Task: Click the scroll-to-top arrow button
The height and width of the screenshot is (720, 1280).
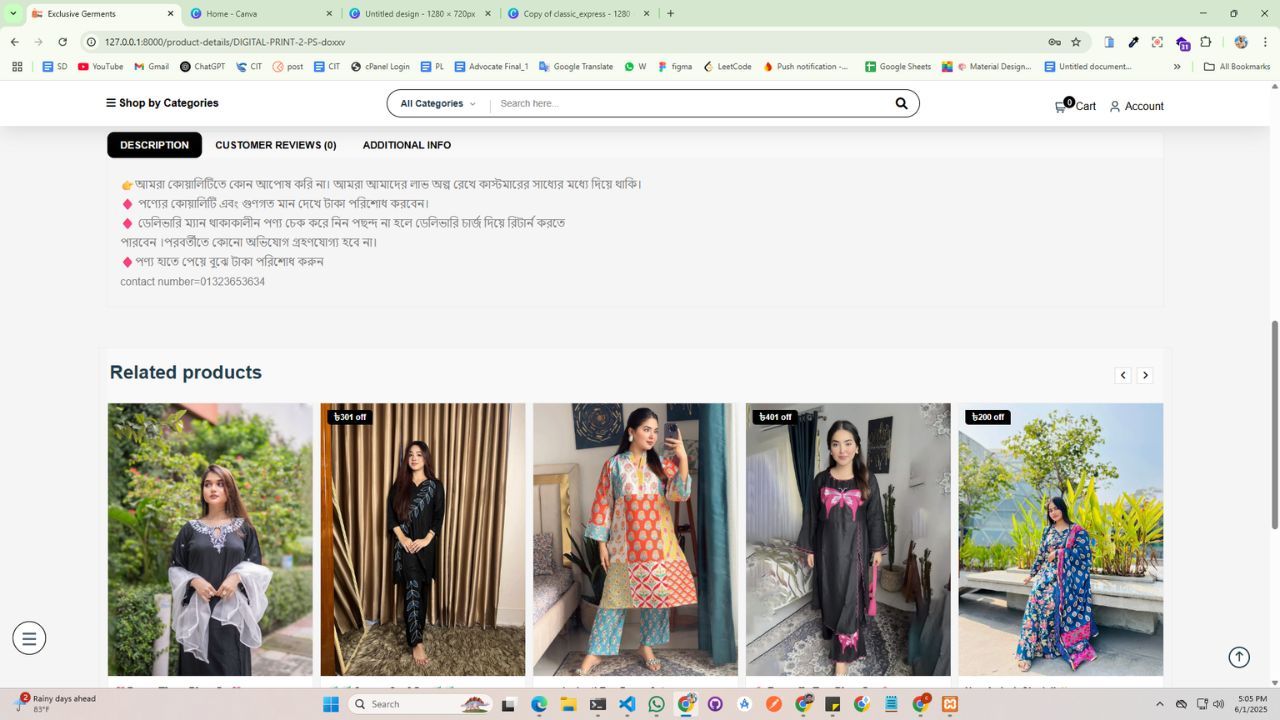Action: point(1239,657)
